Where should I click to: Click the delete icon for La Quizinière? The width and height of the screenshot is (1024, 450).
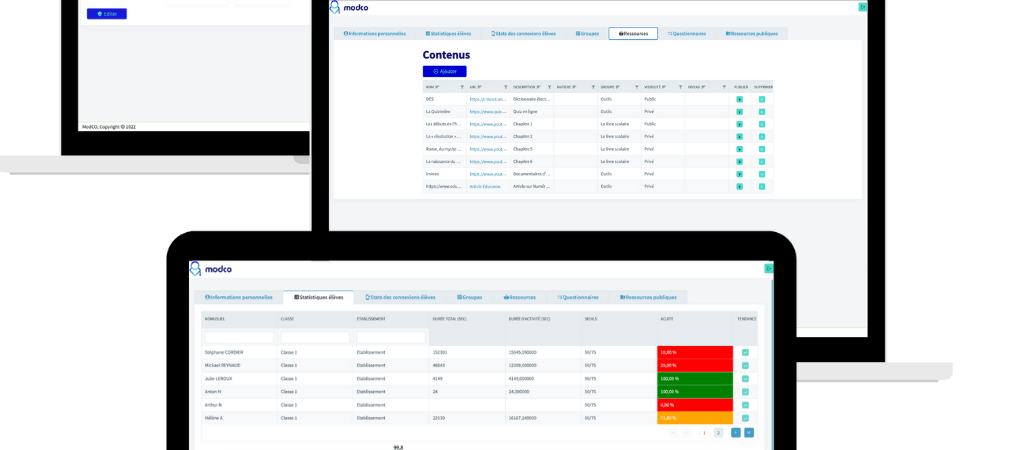[762, 111]
